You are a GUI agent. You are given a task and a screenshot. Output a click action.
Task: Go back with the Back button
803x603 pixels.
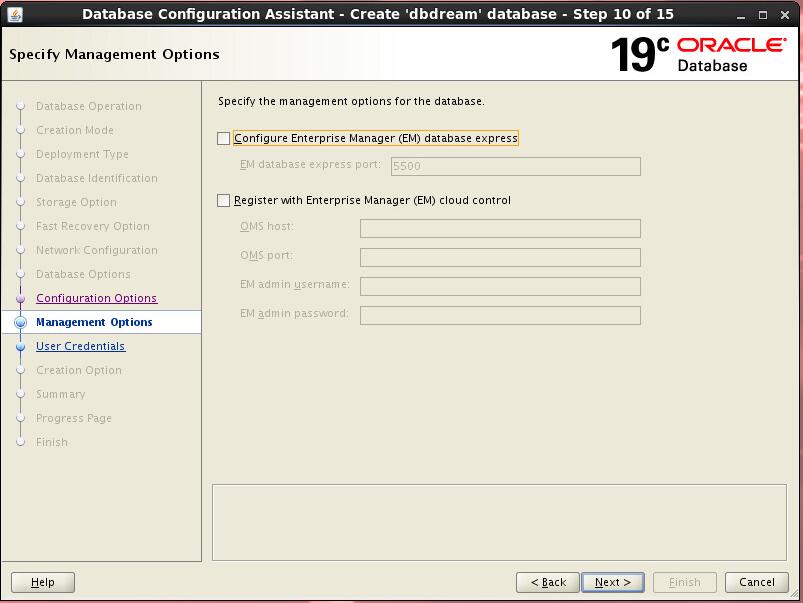click(548, 582)
